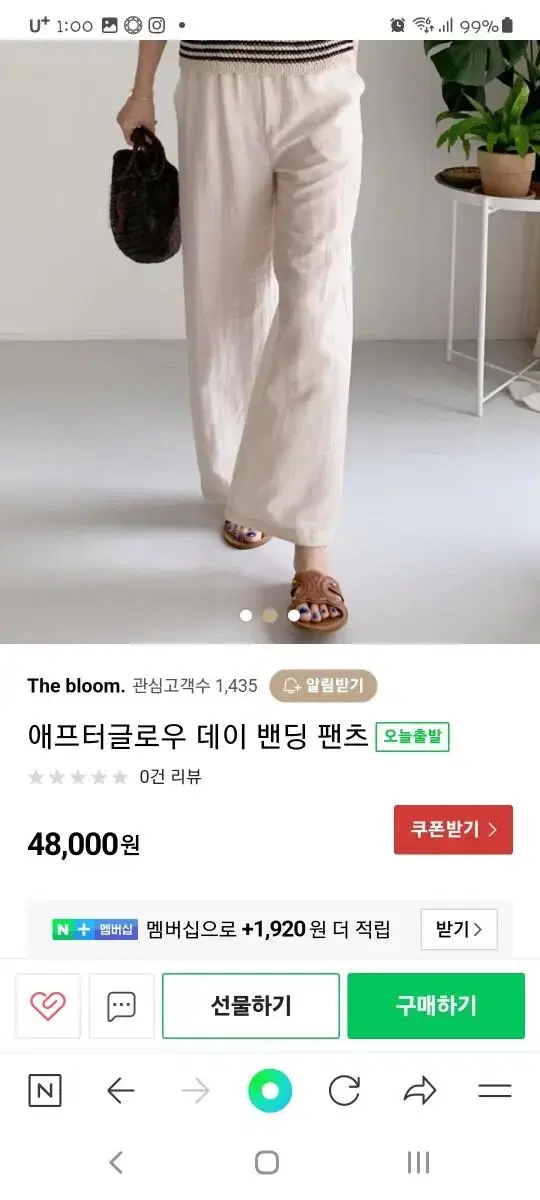Tap 구매하기 green purchase button
The image size is (540, 1200).
pos(436,1006)
